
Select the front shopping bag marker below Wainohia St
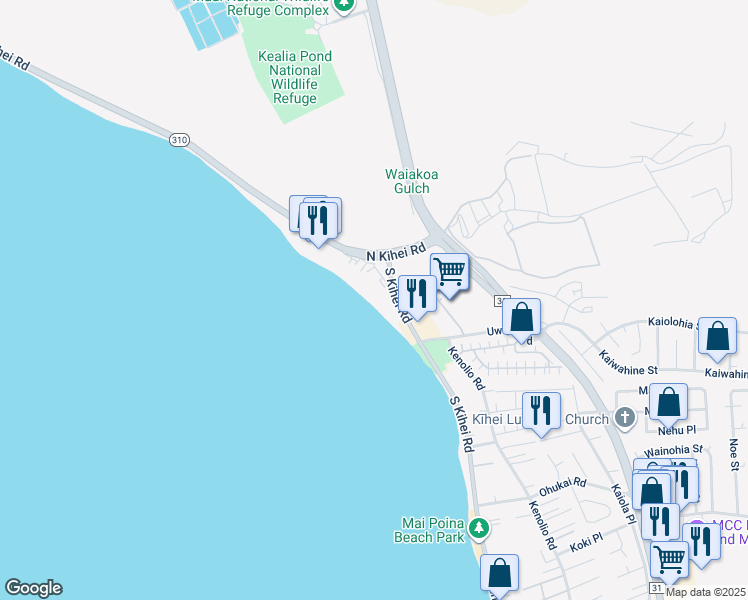[x=652, y=490]
